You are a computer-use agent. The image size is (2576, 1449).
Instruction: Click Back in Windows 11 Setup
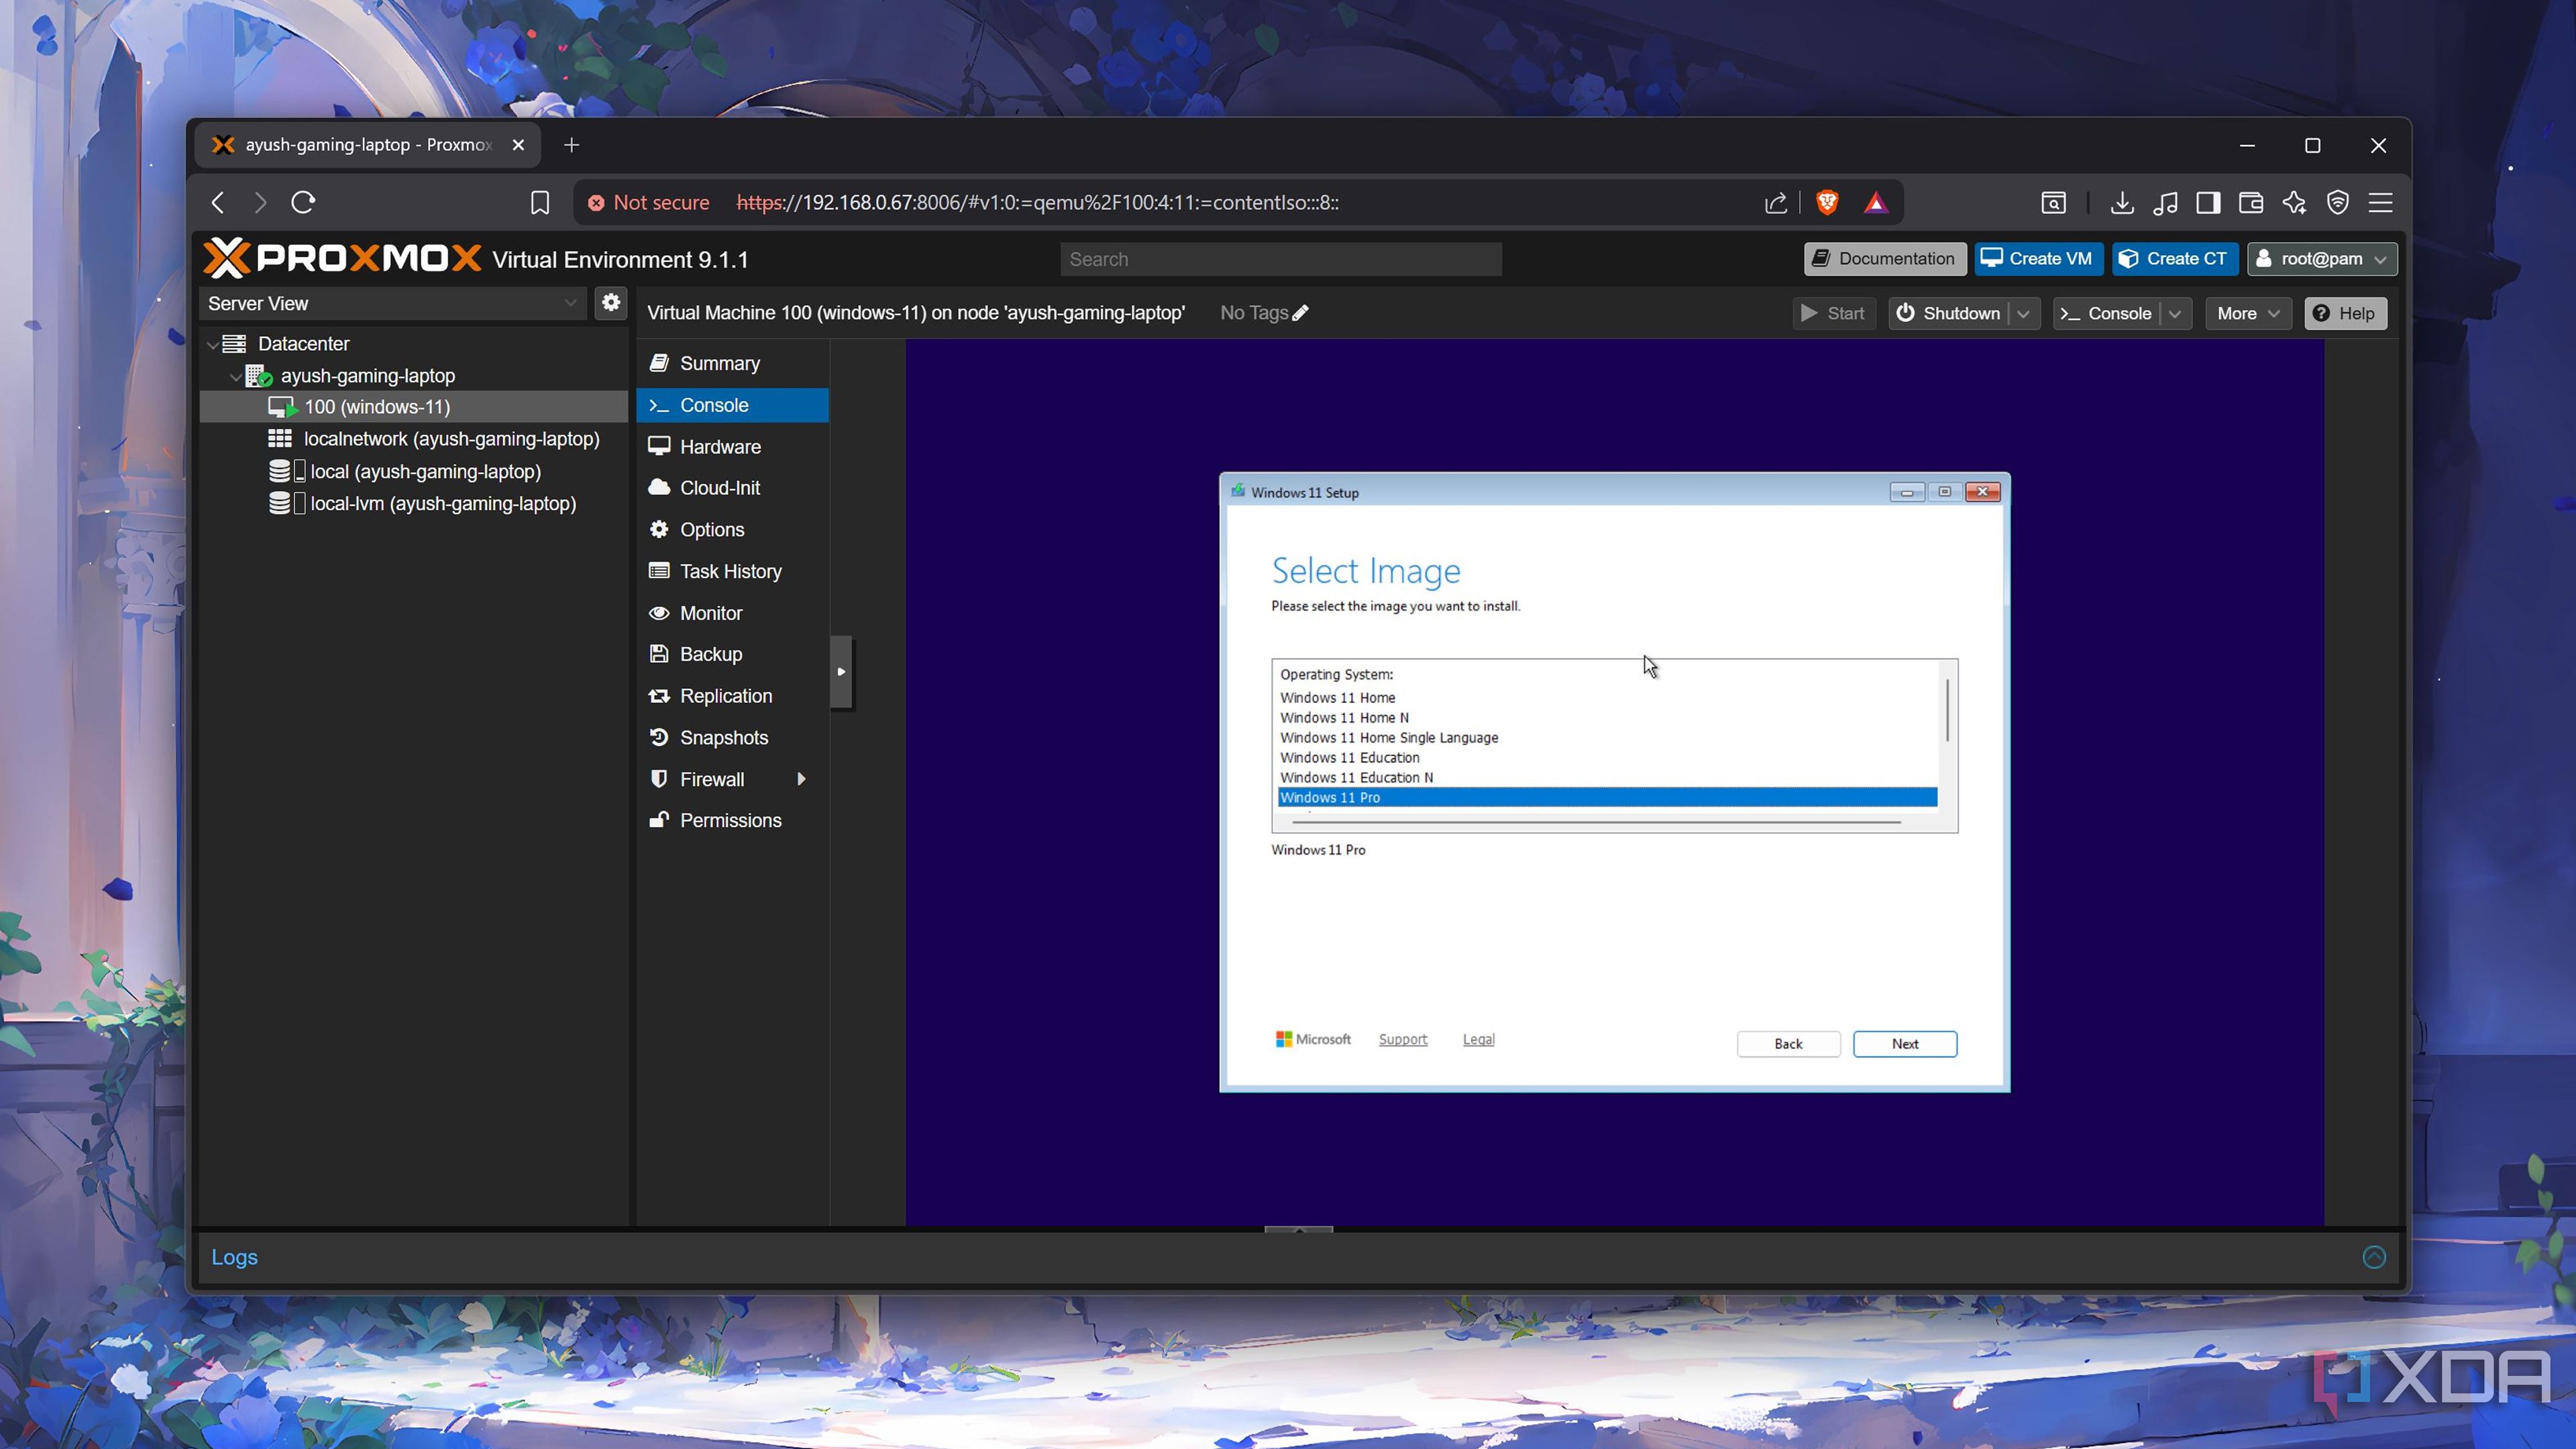pyautogui.click(x=1788, y=1044)
